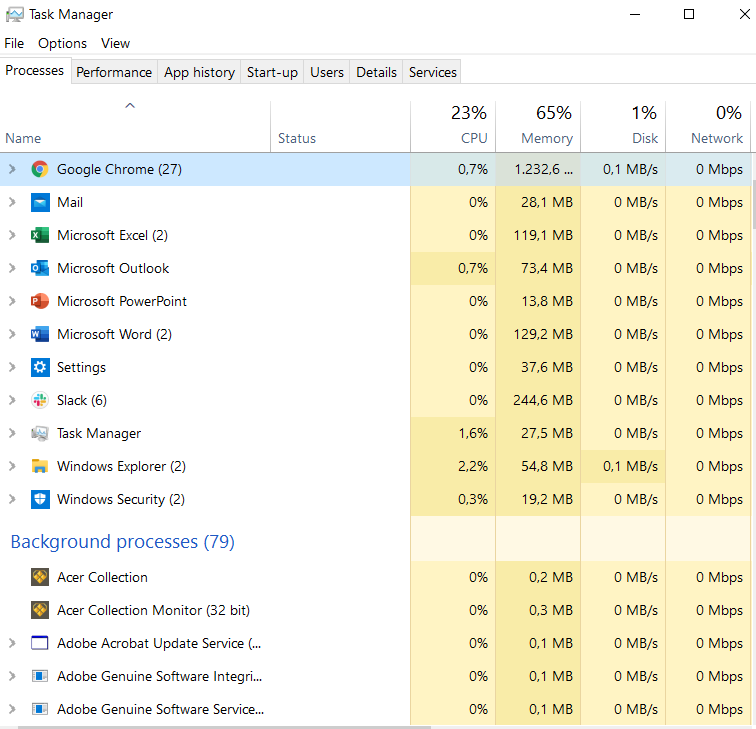Image resolution: width=756 pixels, height=729 pixels.
Task: Sort by the CPU column header
Action: [x=453, y=126]
